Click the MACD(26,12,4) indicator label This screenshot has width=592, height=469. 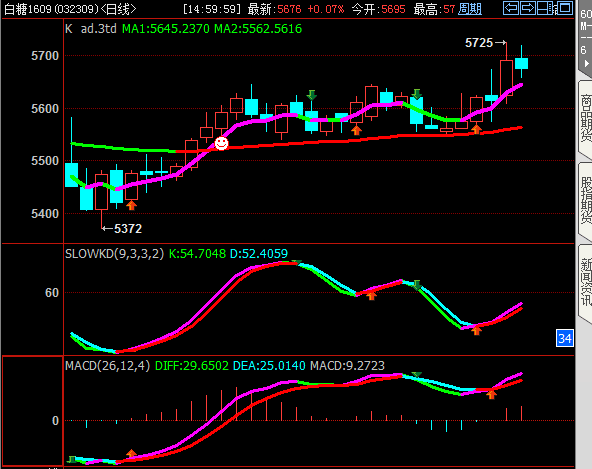click(108, 366)
